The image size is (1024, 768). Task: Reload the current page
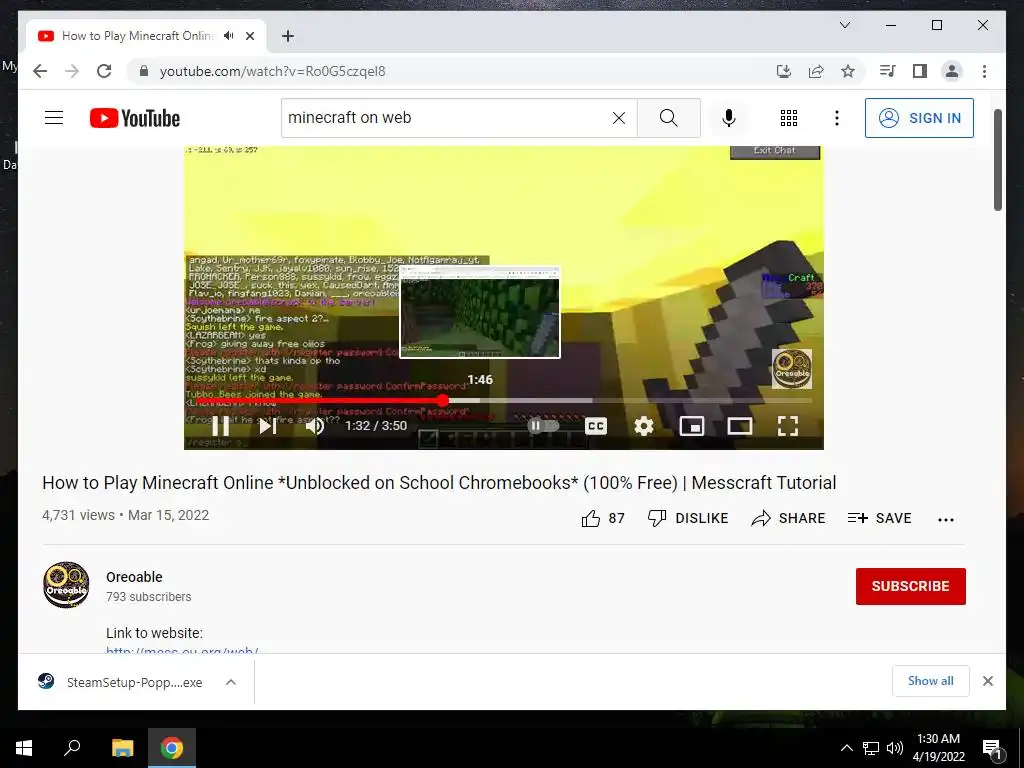pos(104,71)
